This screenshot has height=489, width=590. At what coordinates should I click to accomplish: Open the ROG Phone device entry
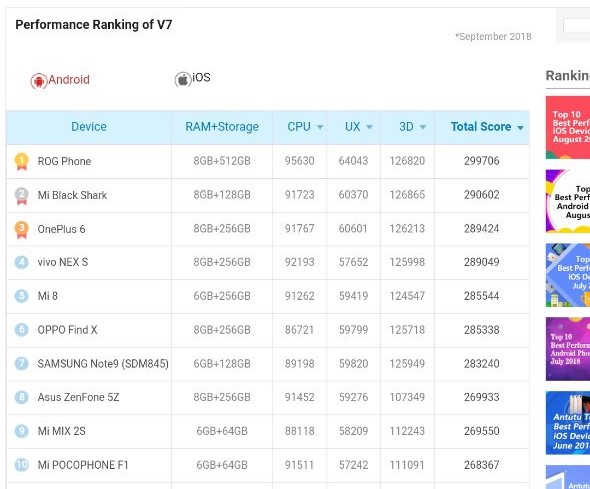click(64, 161)
